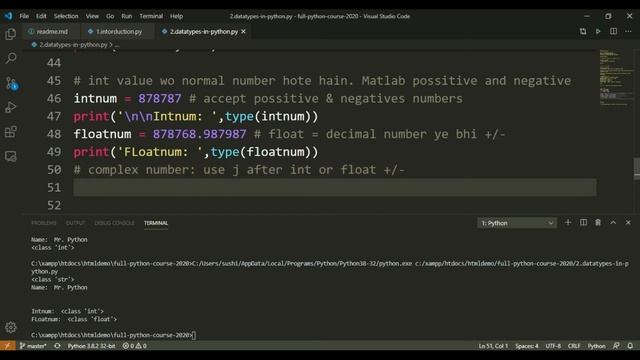
Task: Open the View menu
Action: (92, 16)
